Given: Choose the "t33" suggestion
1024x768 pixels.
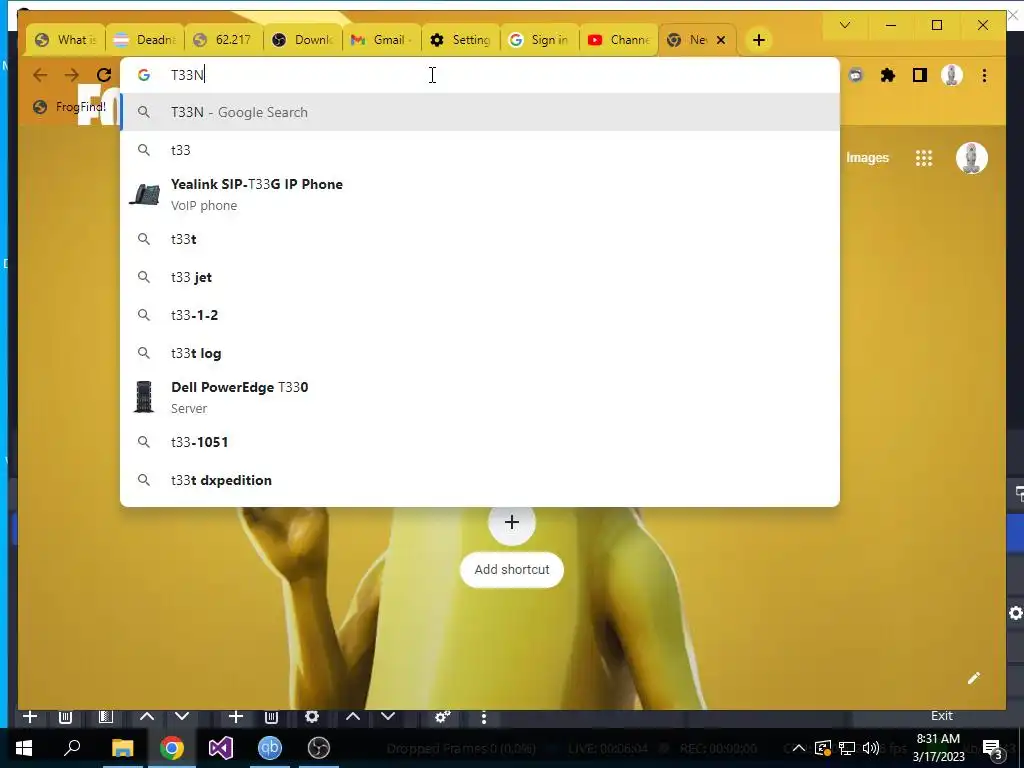Looking at the screenshot, I should (479, 150).
